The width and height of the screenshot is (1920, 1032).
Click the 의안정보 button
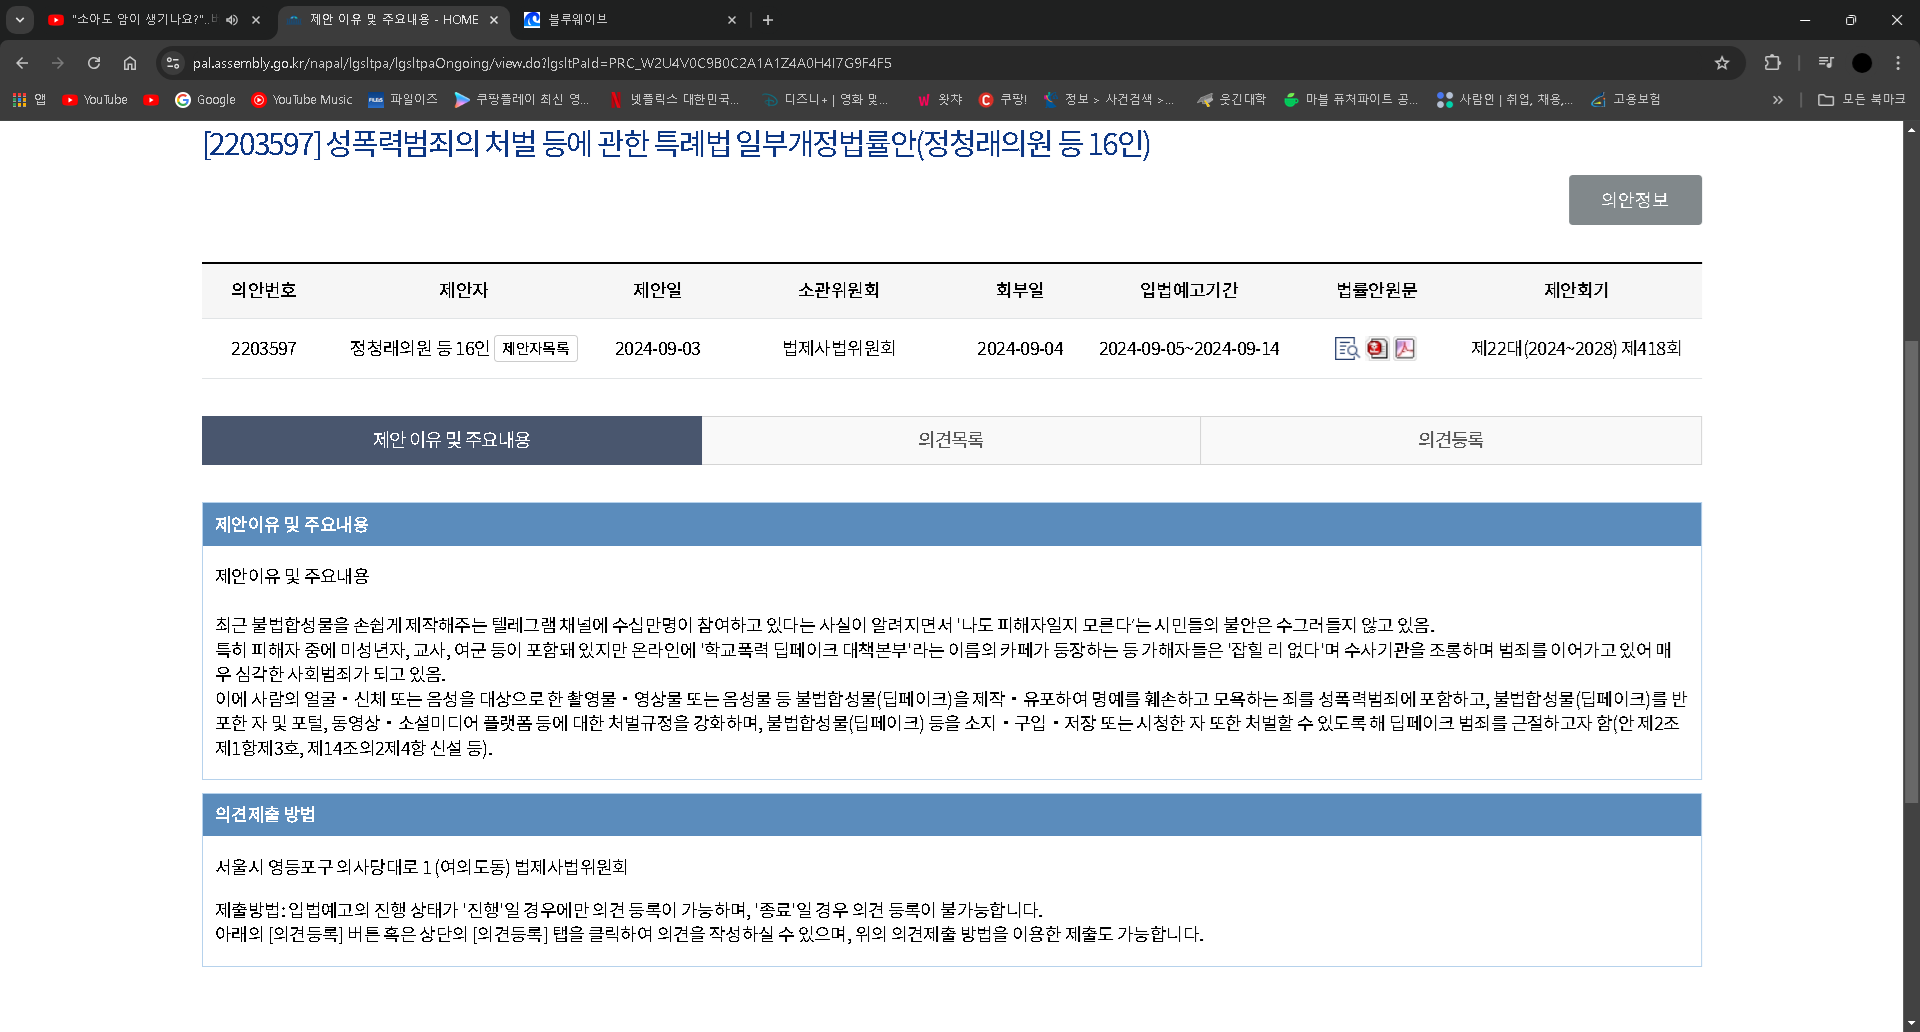[x=1634, y=200]
